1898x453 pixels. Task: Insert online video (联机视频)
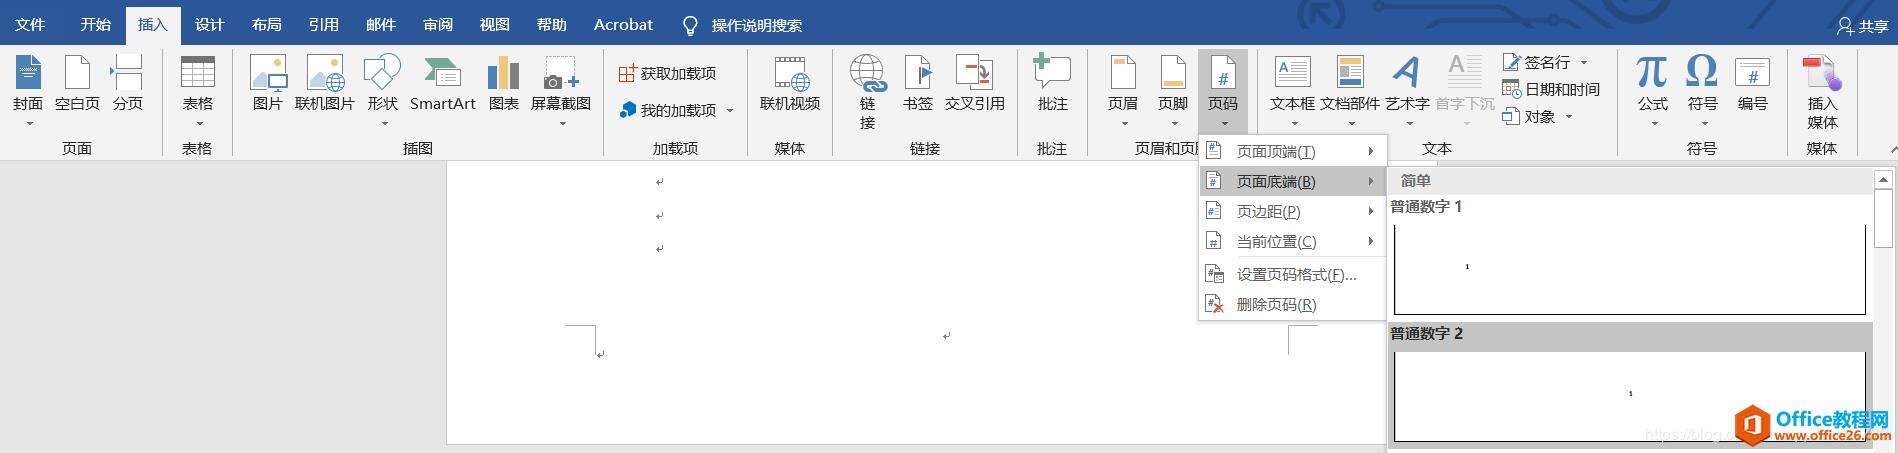790,84
